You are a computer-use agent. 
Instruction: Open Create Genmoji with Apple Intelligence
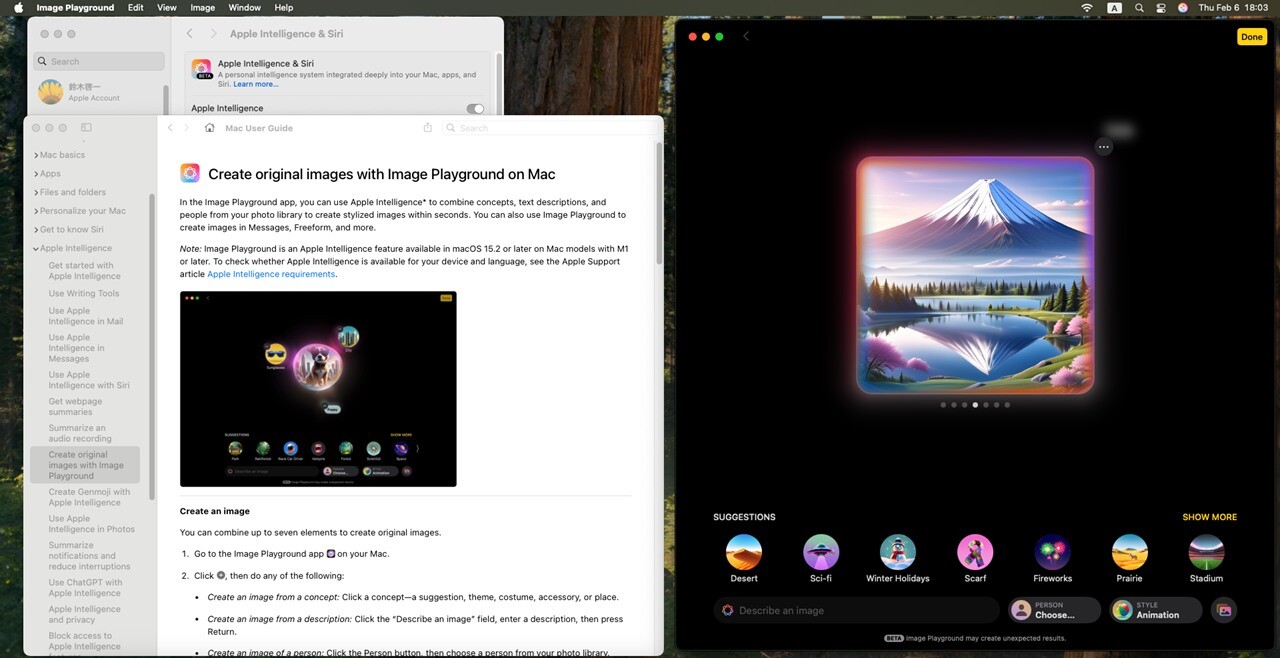click(x=89, y=497)
